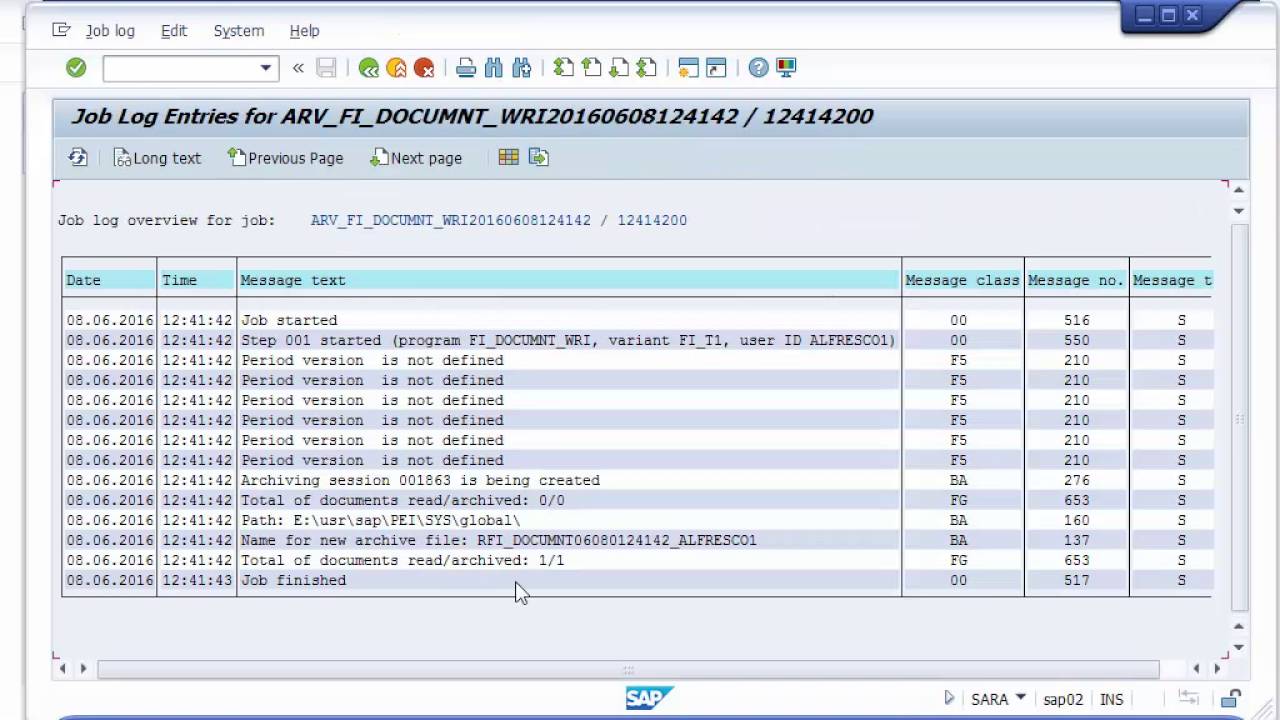
Task: Click message number 517
Action: (x=1076, y=580)
